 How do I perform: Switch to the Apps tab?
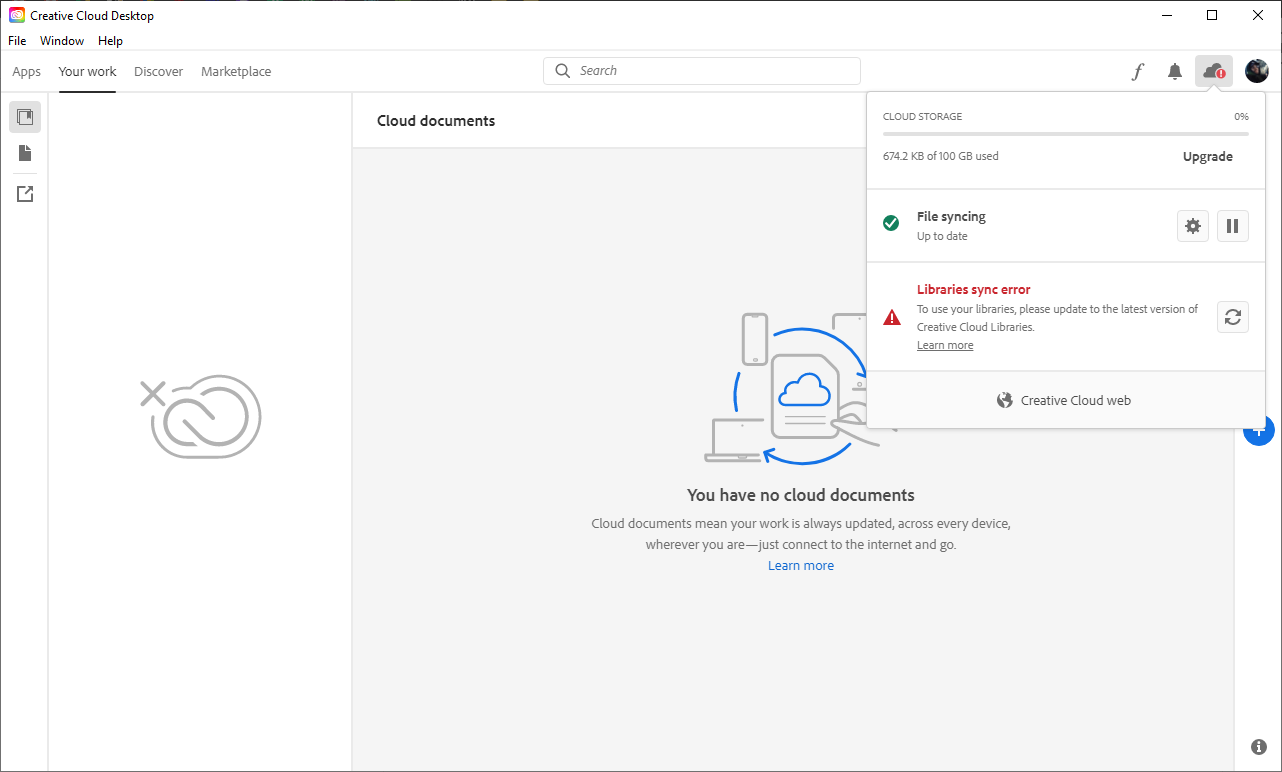pos(27,72)
